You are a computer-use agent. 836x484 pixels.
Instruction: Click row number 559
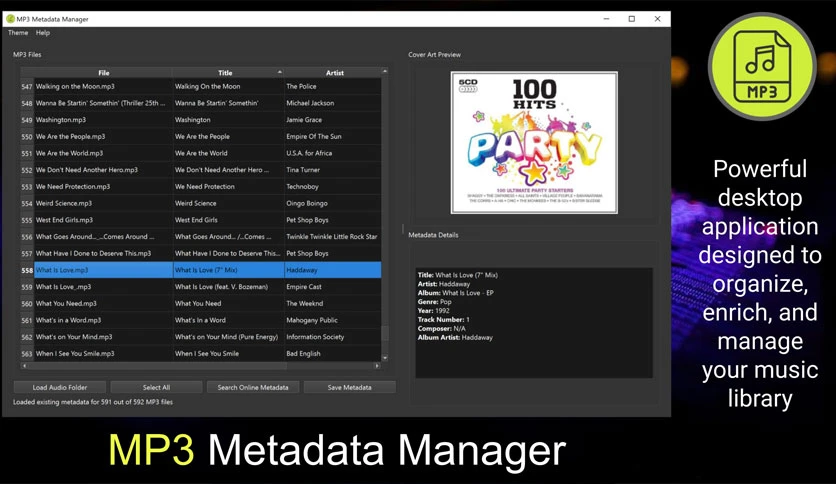pos(27,287)
